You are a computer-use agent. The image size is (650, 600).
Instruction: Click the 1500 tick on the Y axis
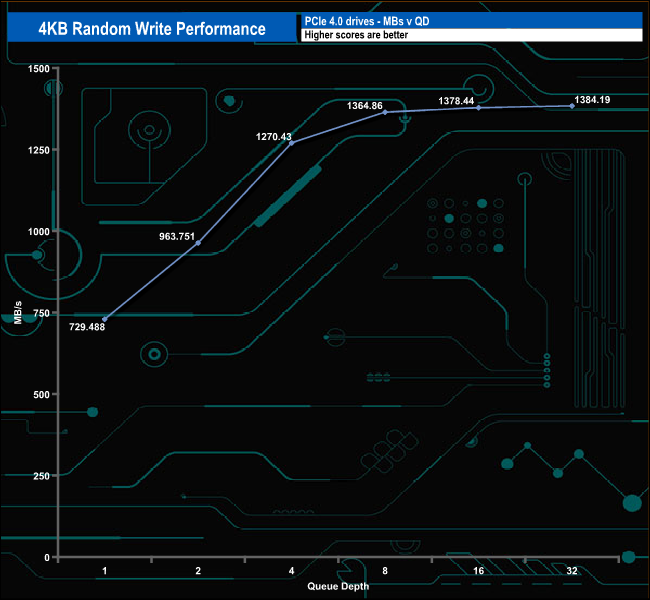[38, 69]
